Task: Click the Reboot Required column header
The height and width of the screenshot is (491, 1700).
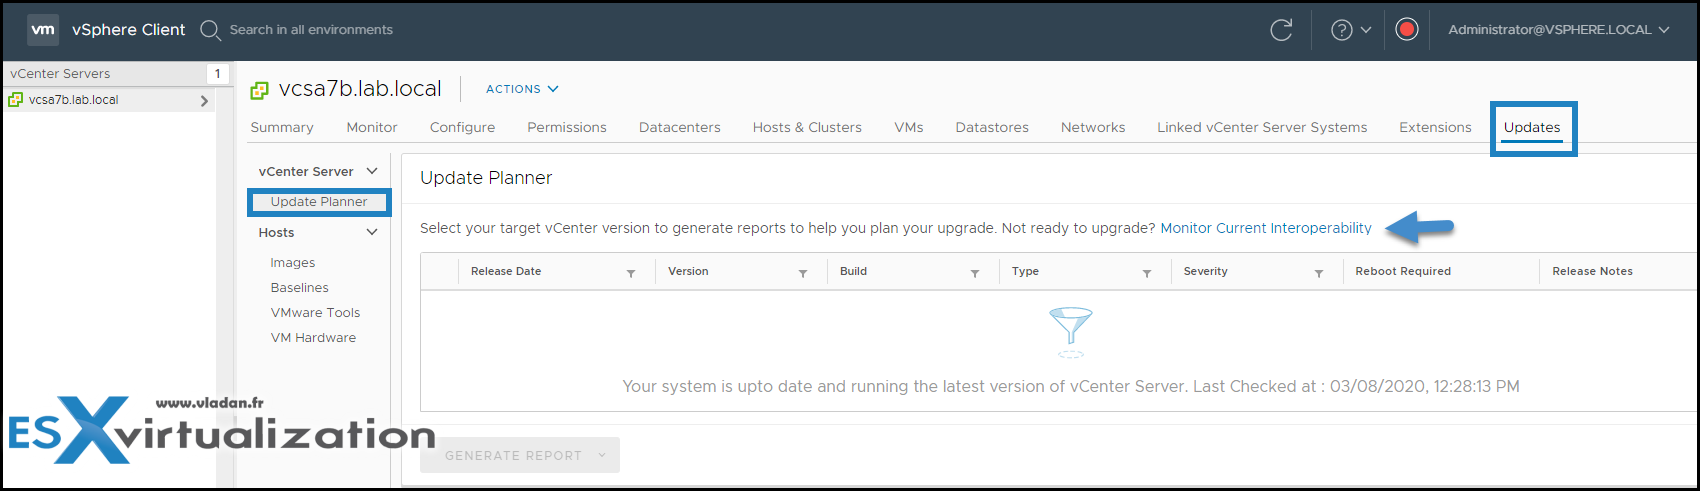Action: pos(1403,271)
